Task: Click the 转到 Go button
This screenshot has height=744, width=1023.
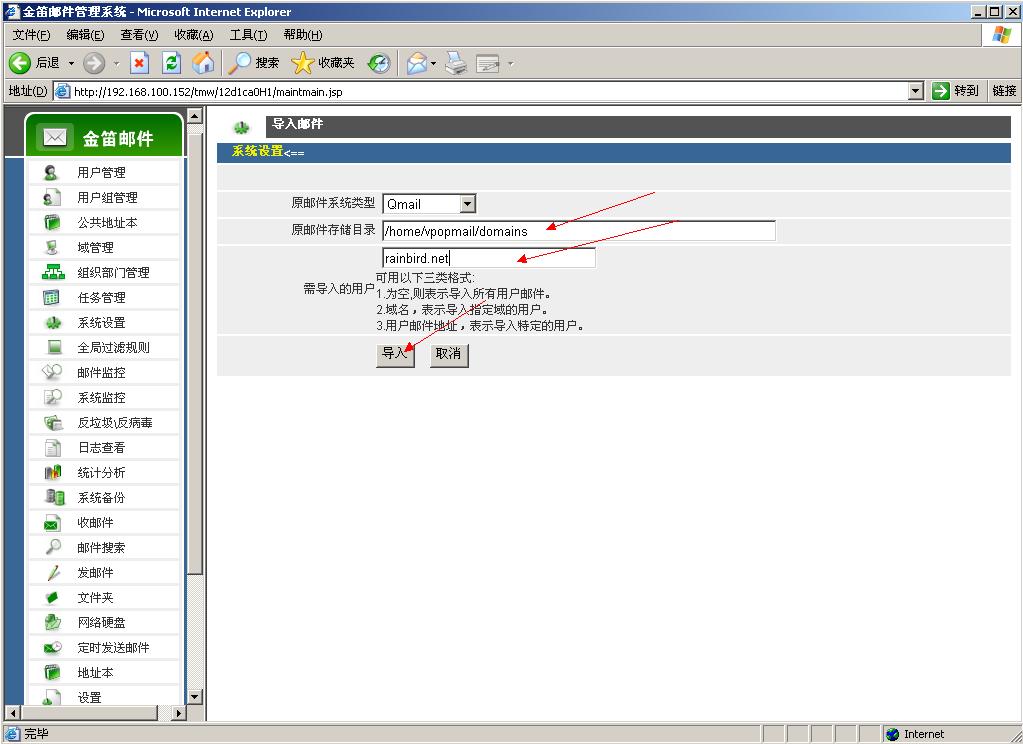Action: point(956,91)
